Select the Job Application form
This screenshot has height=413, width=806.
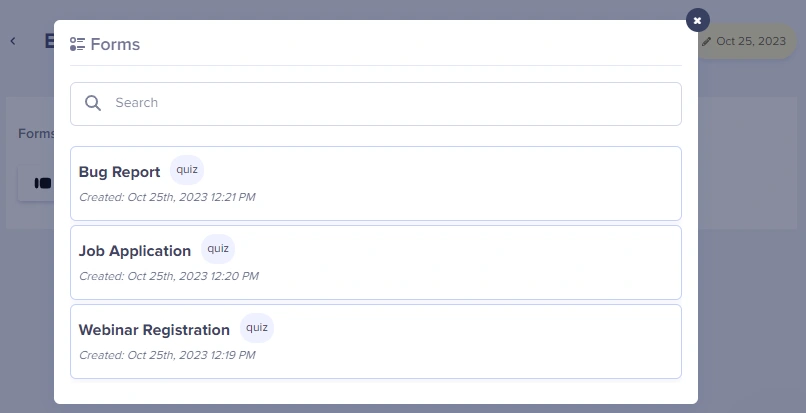(x=135, y=251)
